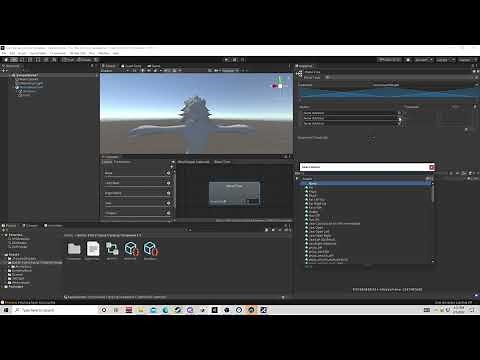Select the first prefab cube asset
Image resolution: width=480 pixels, height=360 pixels.
(x=131, y=249)
